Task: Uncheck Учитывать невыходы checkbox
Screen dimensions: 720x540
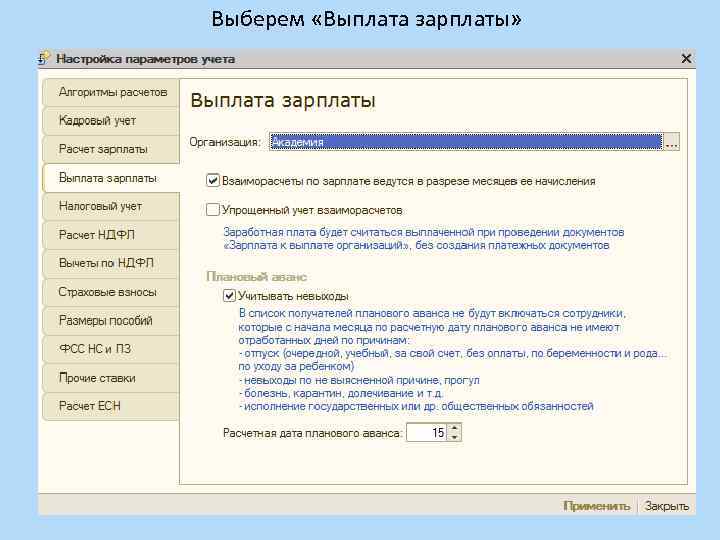Action: pos(229,296)
